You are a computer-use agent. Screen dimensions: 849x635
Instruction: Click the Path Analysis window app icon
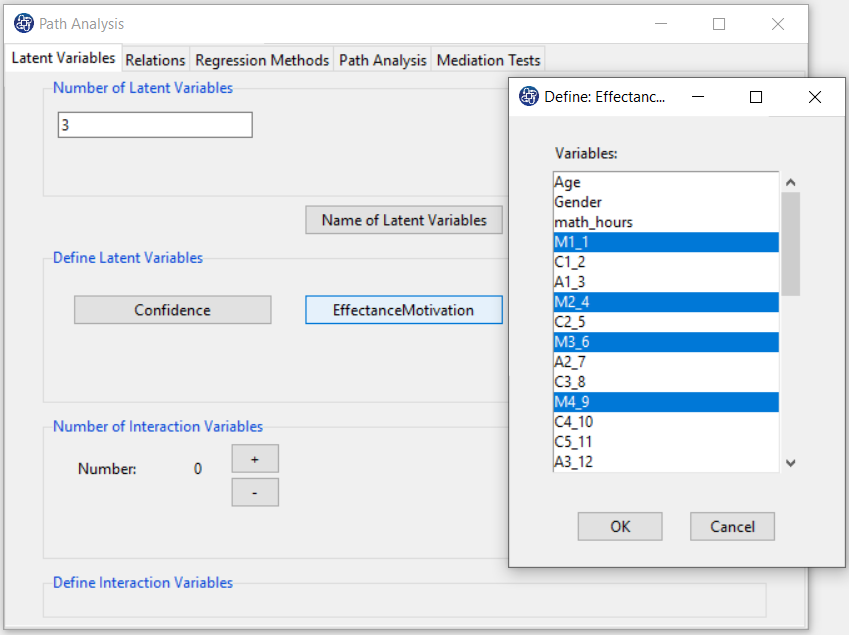[x=24, y=24]
